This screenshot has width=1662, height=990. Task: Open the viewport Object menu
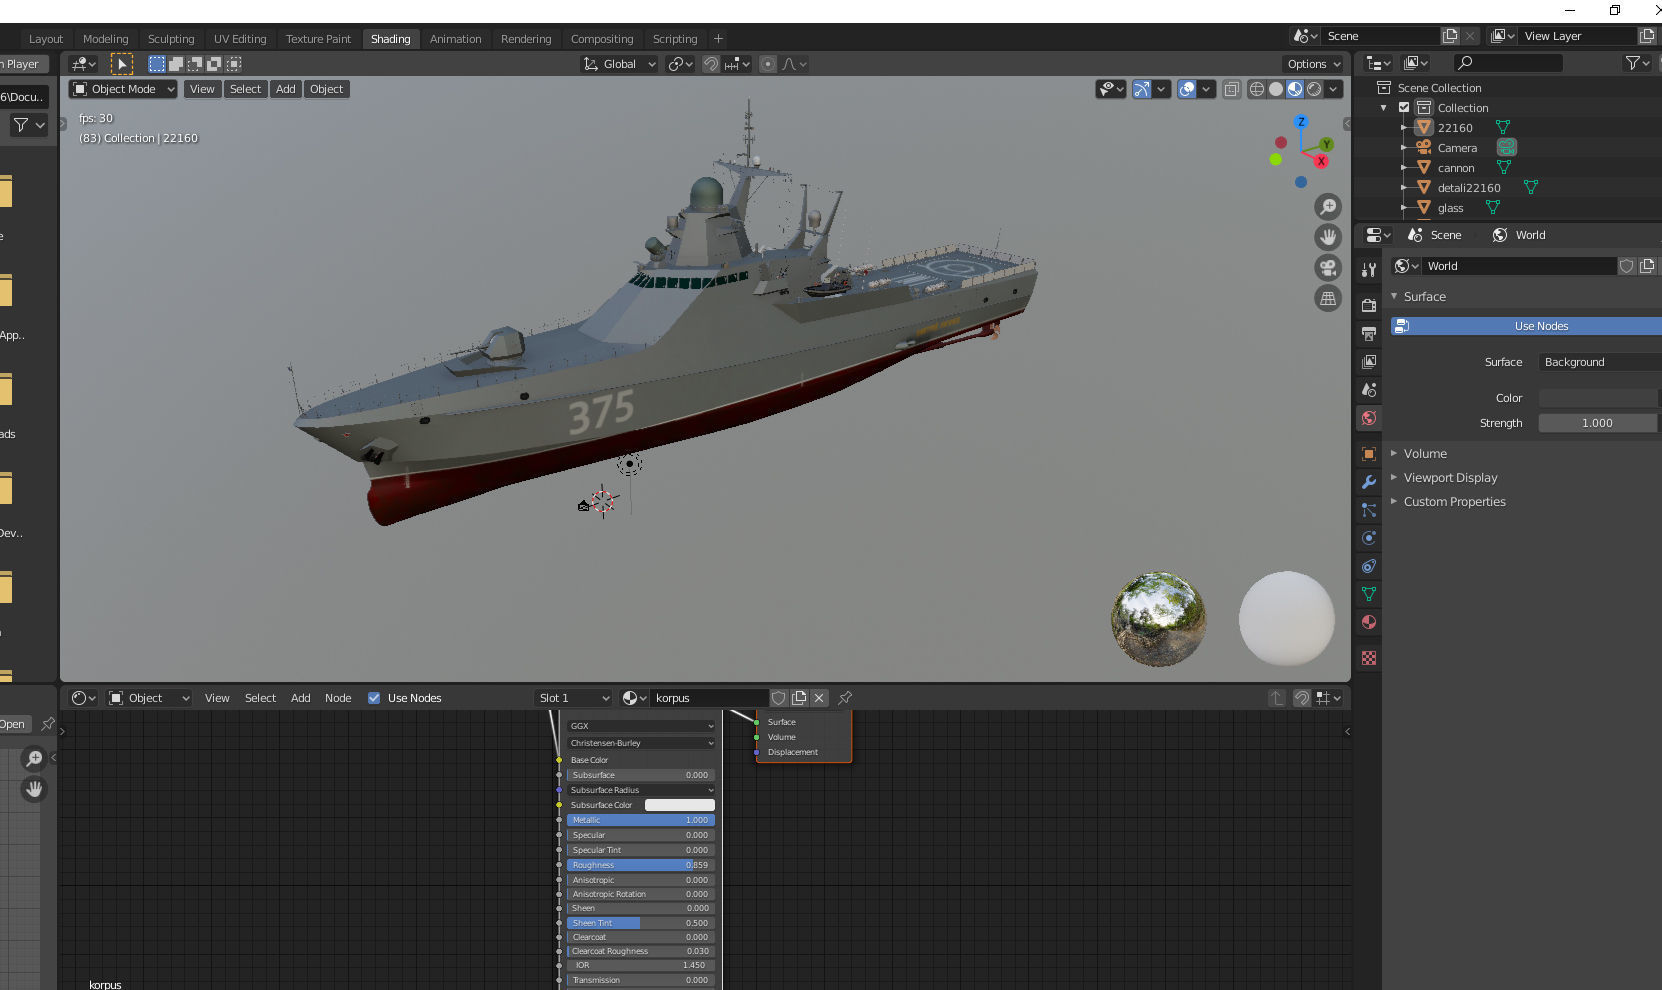[326, 89]
